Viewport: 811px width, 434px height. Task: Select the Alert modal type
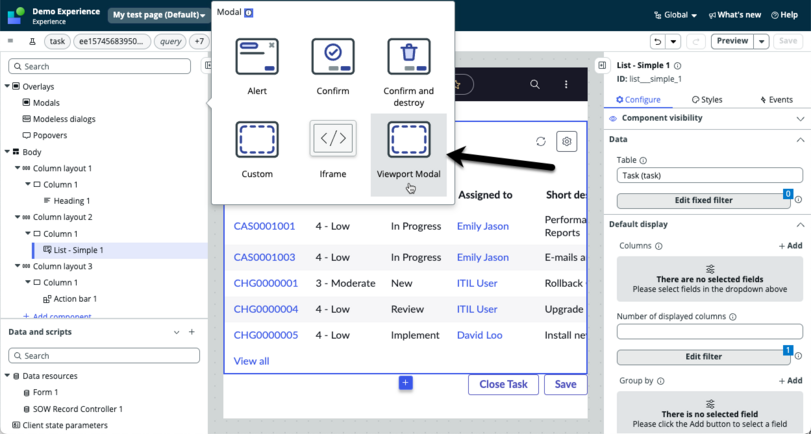257,66
